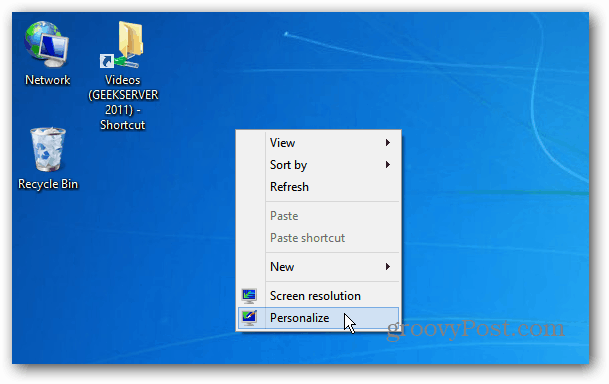Open the View submenu
The width and height of the screenshot is (609, 384).
click(x=318, y=143)
